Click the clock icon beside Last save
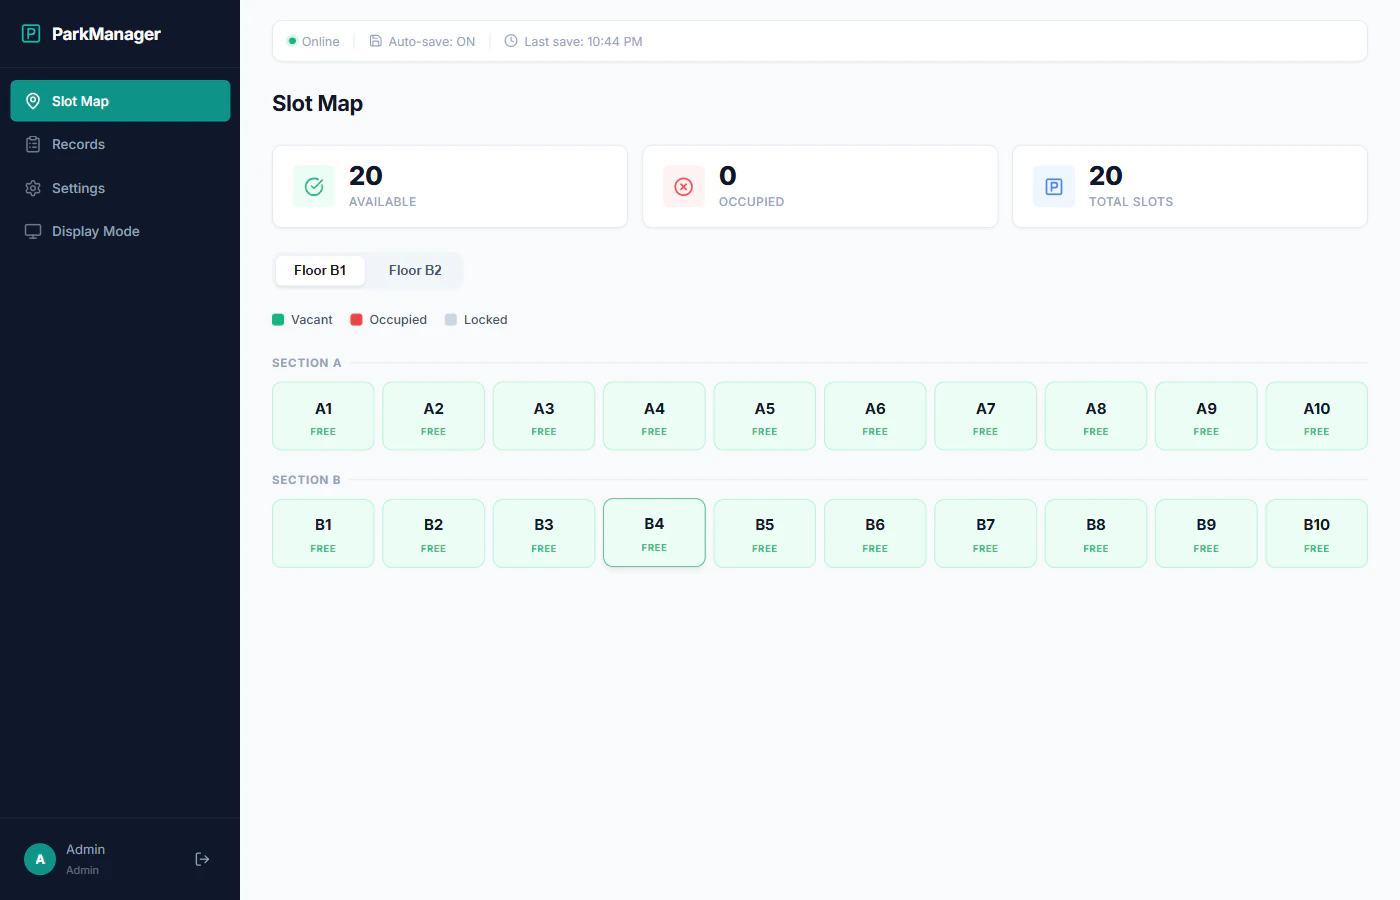This screenshot has height=900, width=1400. pyautogui.click(x=510, y=41)
